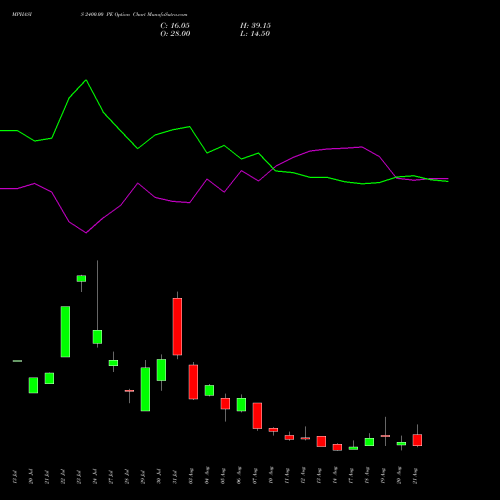500x500 pixels.
Task: Click the close value 'C: 16.05'
Action: (x=175, y=26)
